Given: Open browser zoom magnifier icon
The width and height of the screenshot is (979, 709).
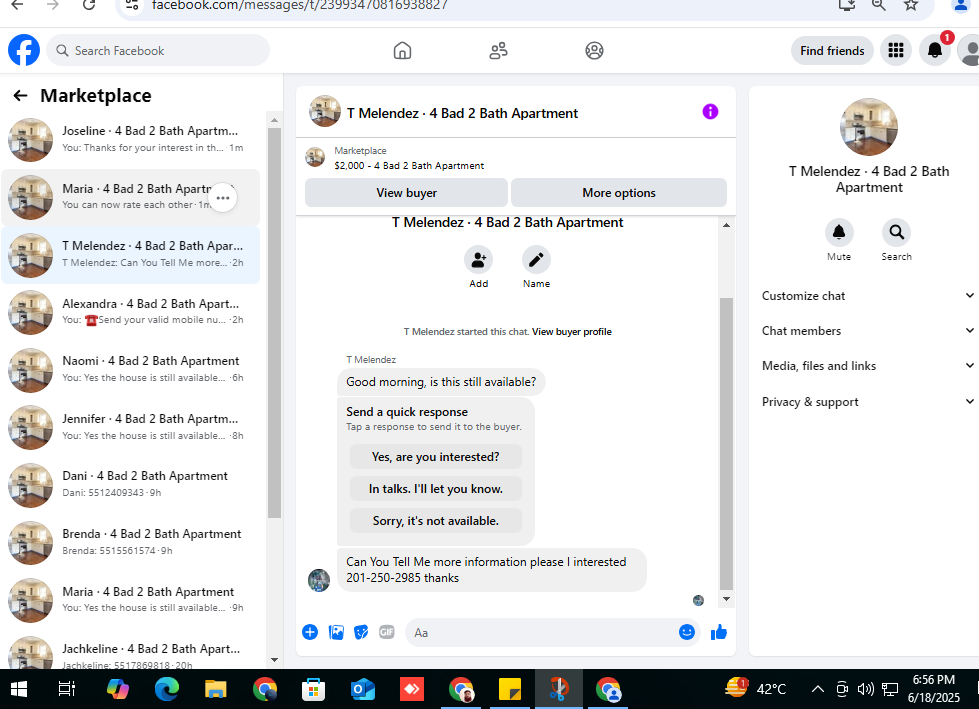Looking at the screenshot, I should point(878,5).
